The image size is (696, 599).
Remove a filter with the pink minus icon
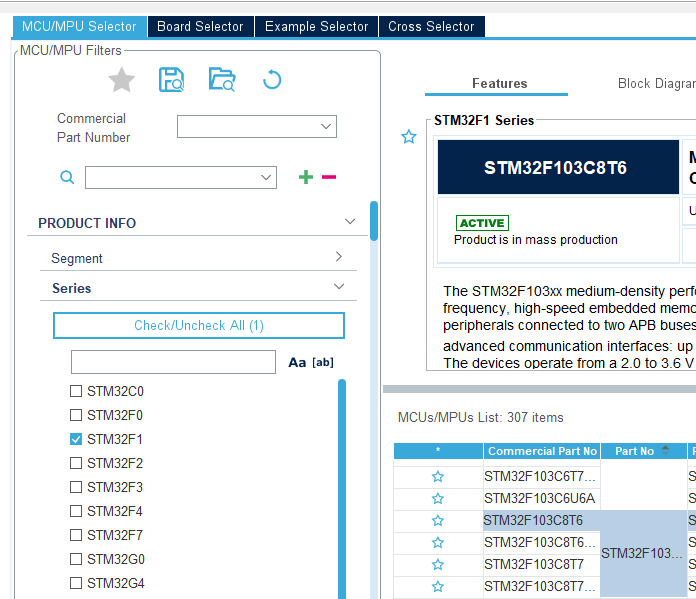329,177
